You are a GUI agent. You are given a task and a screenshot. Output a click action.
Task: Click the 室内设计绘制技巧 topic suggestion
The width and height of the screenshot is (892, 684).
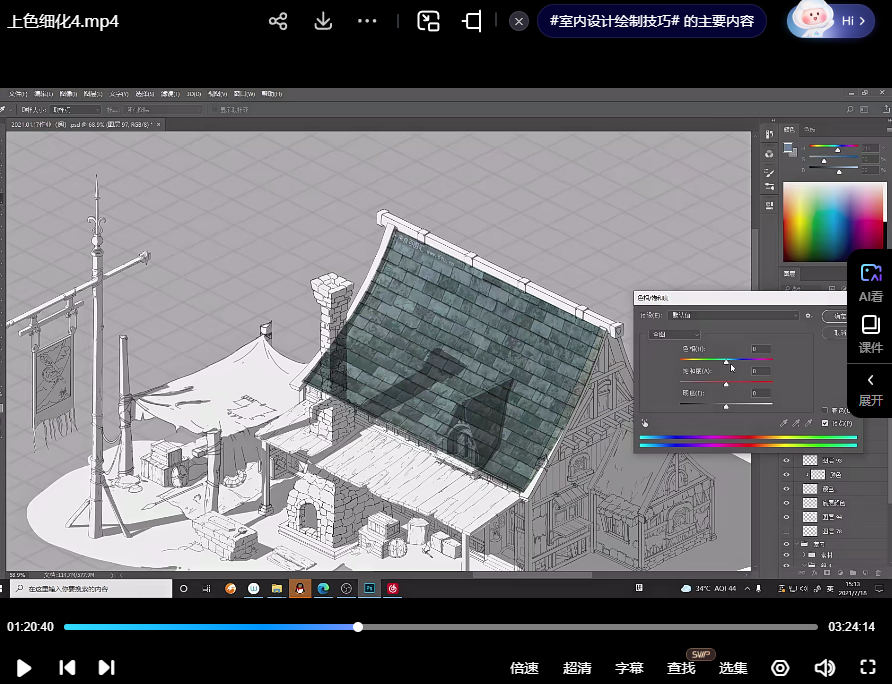pyautogui.click(x=651, y=21)
